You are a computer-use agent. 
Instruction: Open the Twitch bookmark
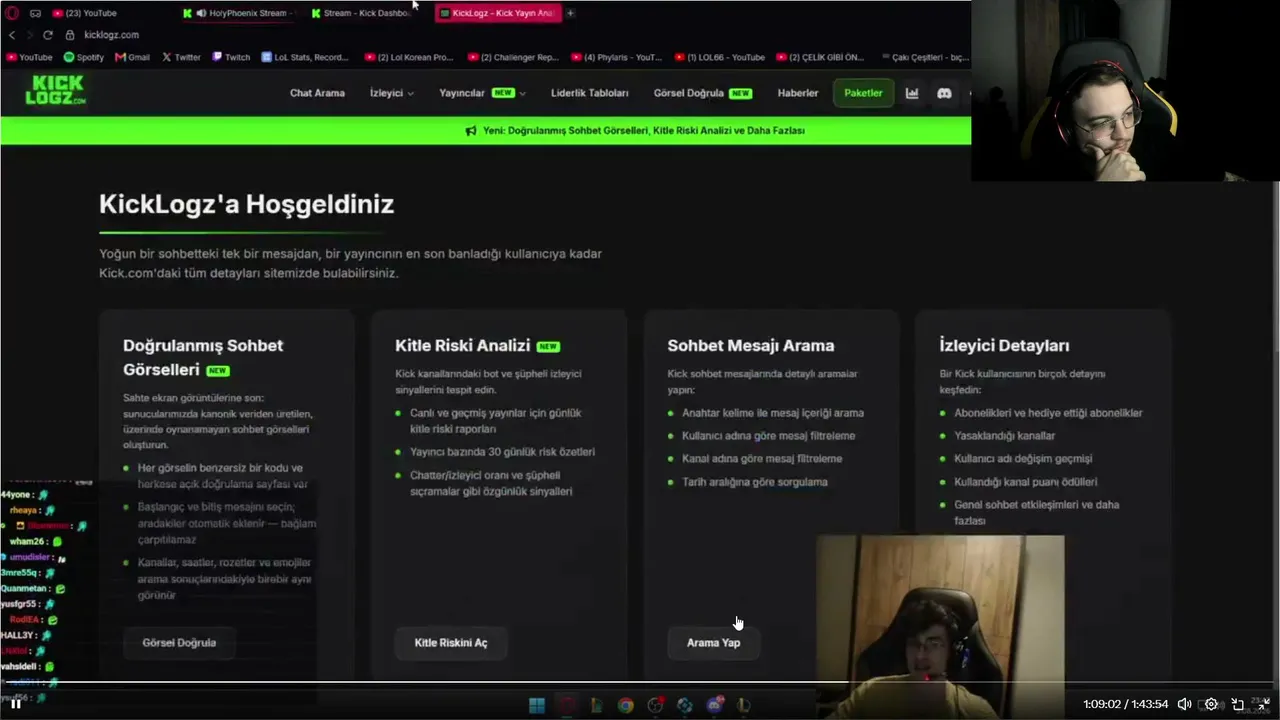231,57
